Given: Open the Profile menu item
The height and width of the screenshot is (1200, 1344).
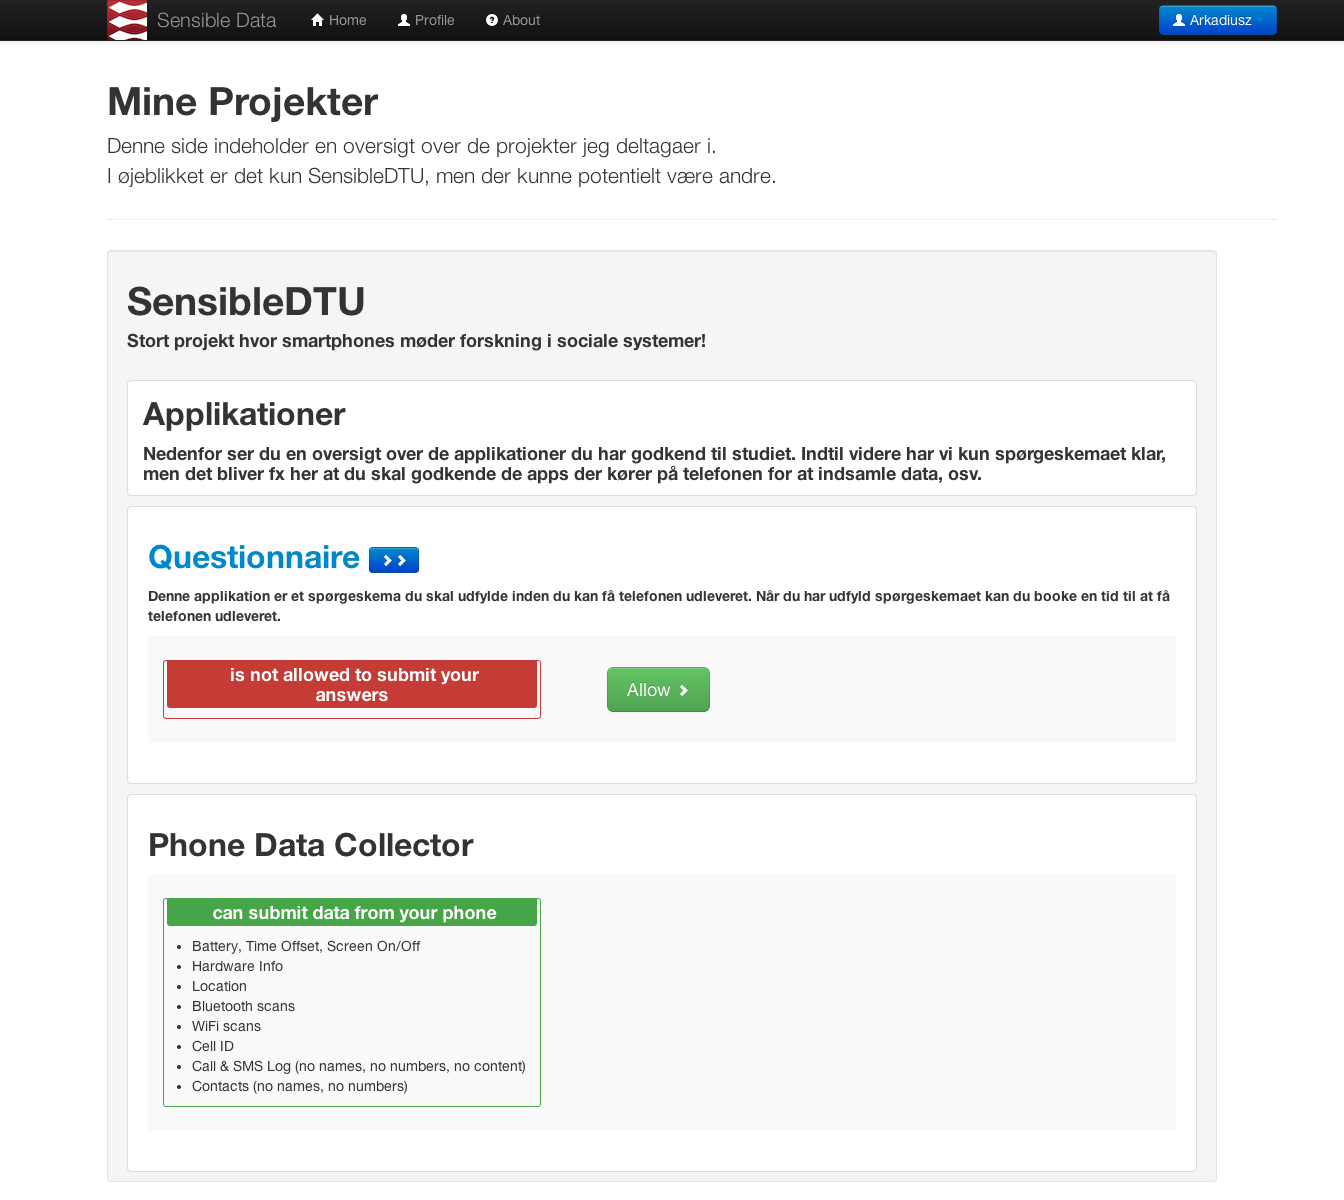Looking at the screenshot, I should click(x=426, y=20).
